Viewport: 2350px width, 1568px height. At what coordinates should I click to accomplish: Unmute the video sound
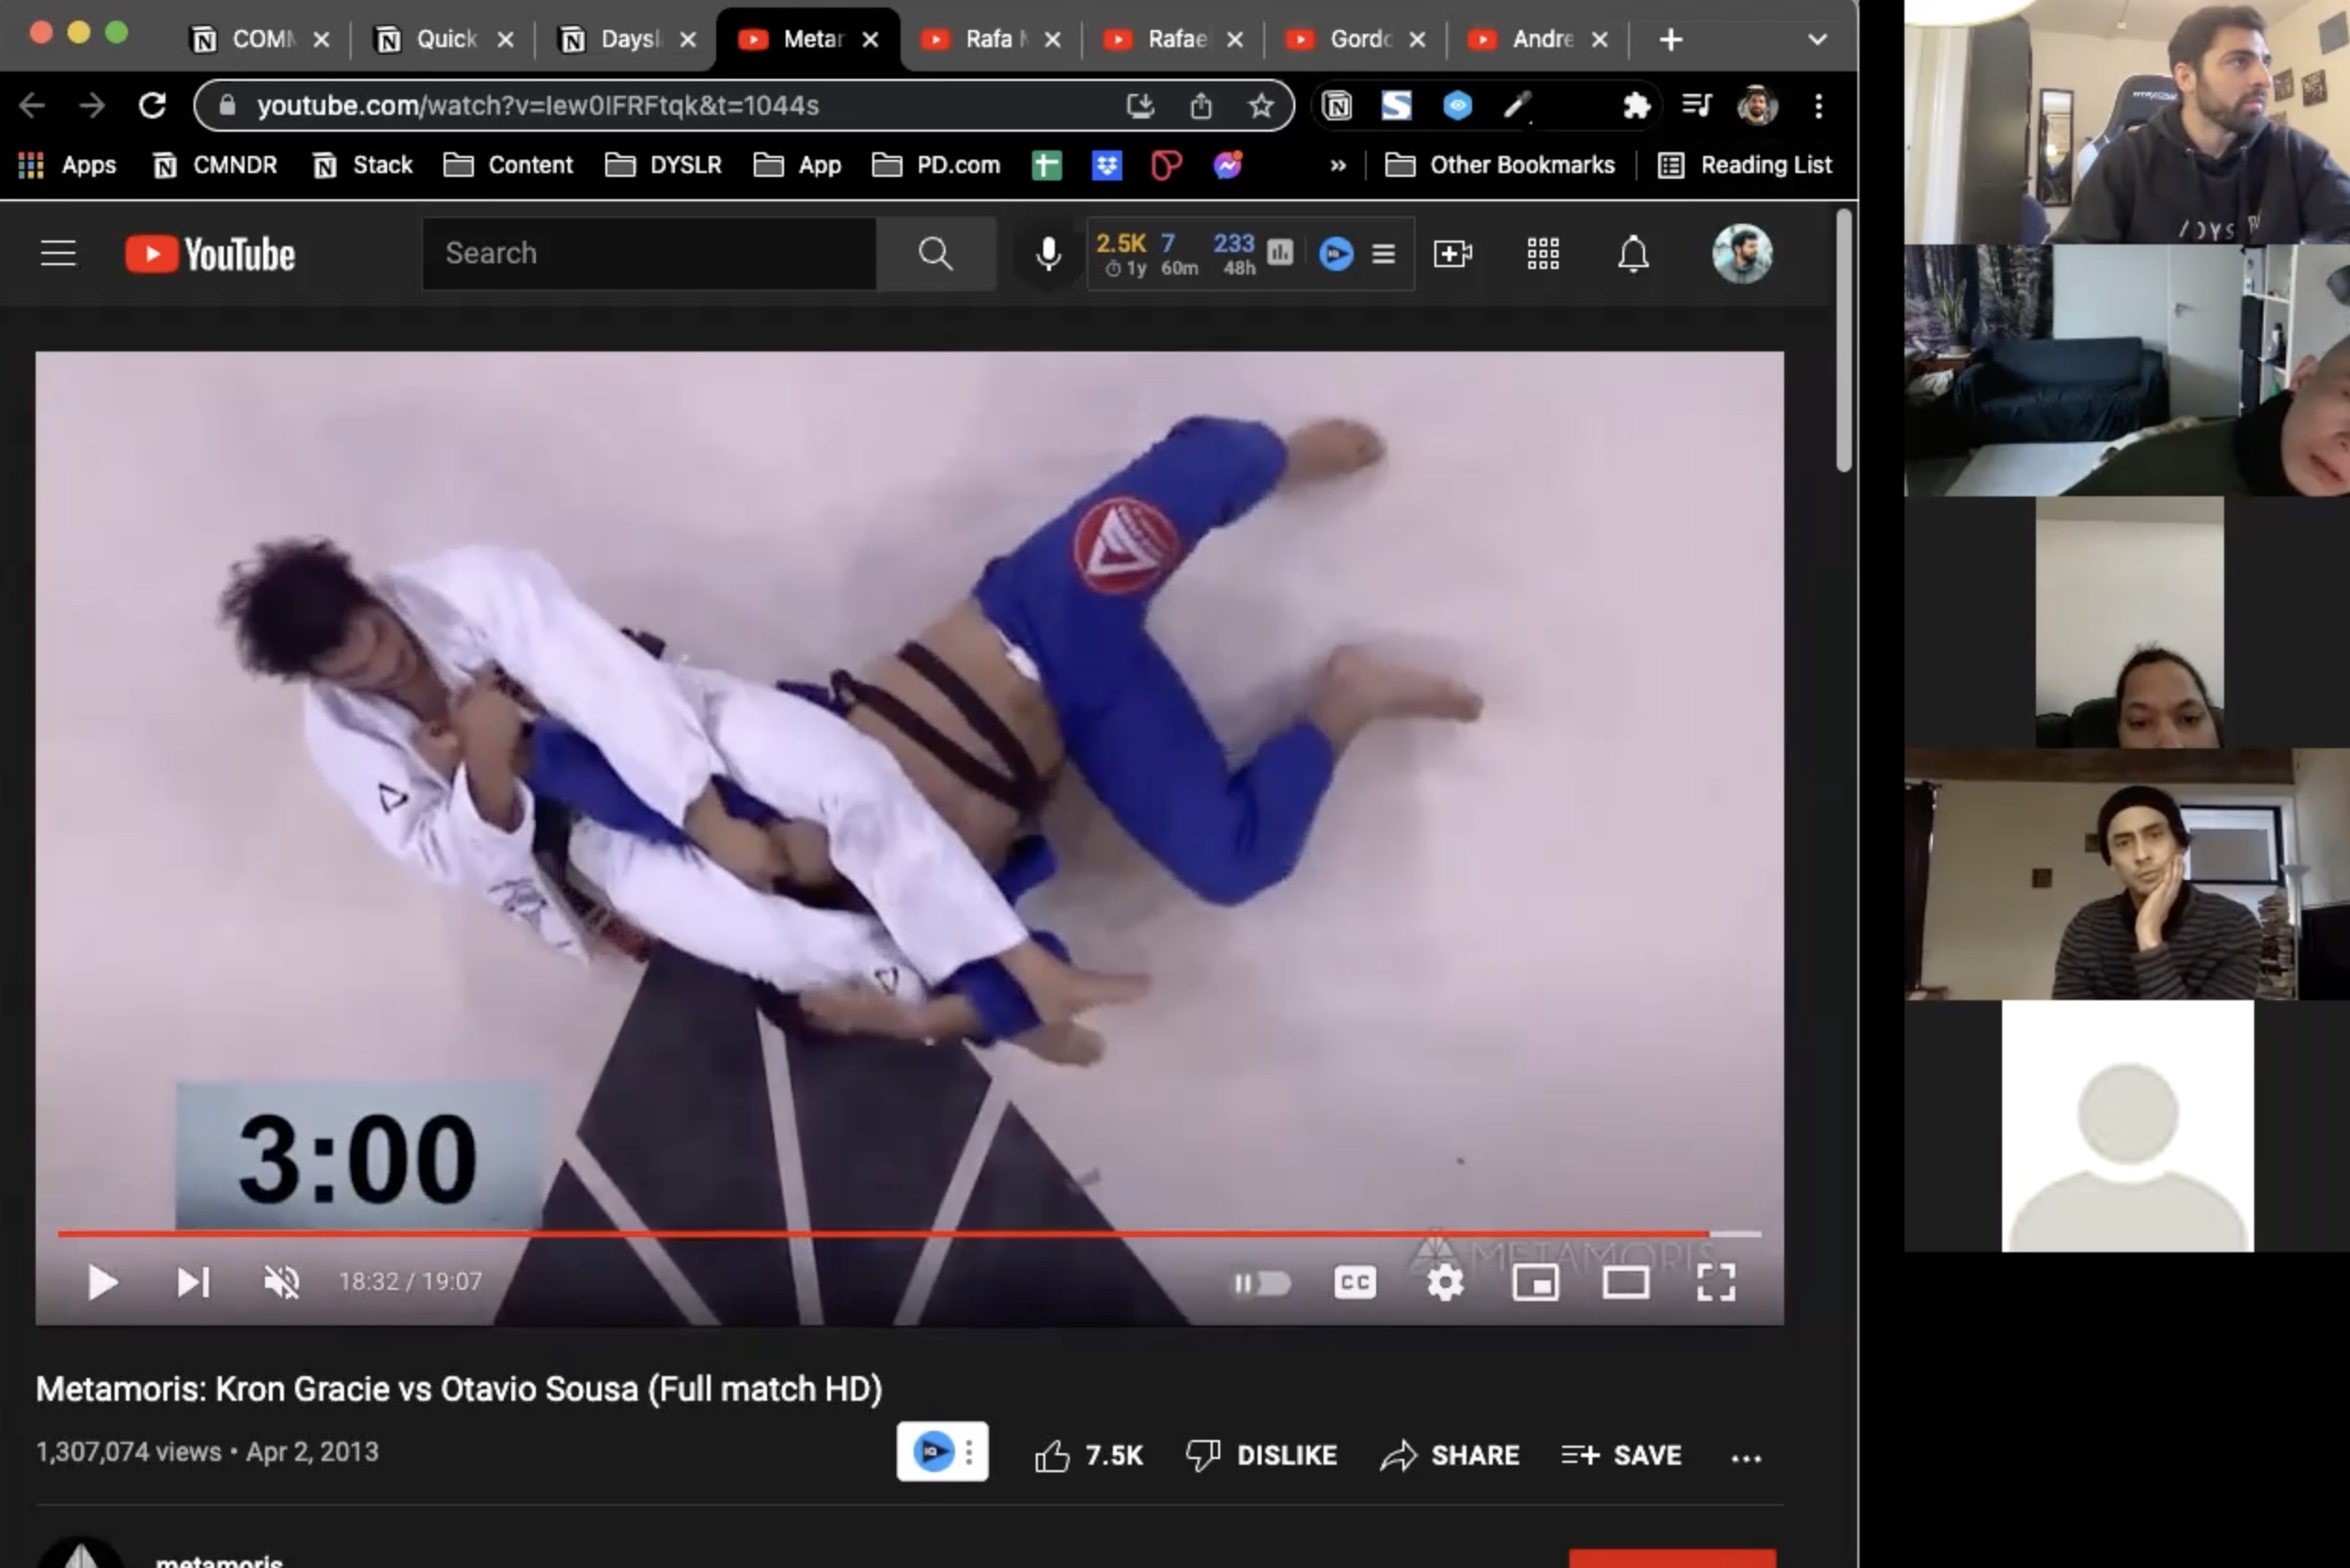(x=282, y=1282)
